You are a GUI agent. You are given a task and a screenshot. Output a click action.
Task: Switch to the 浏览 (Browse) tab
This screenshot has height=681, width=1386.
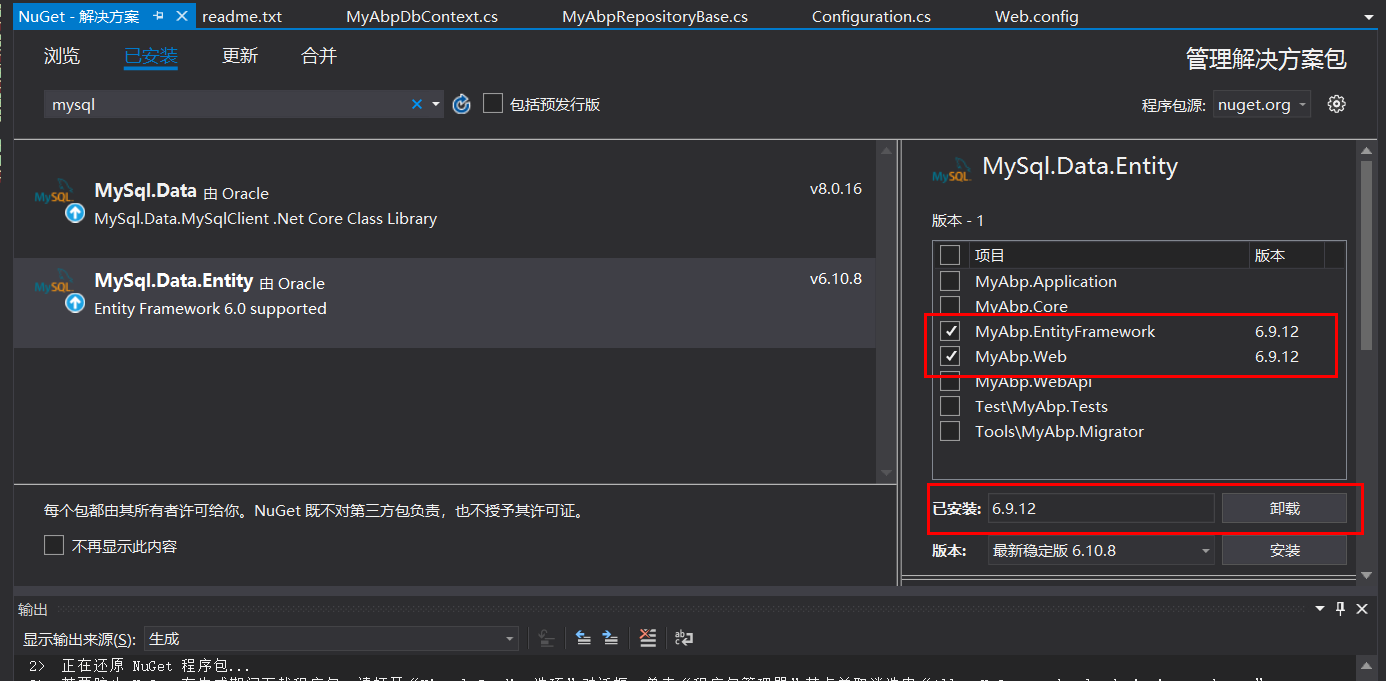(62, 56)
